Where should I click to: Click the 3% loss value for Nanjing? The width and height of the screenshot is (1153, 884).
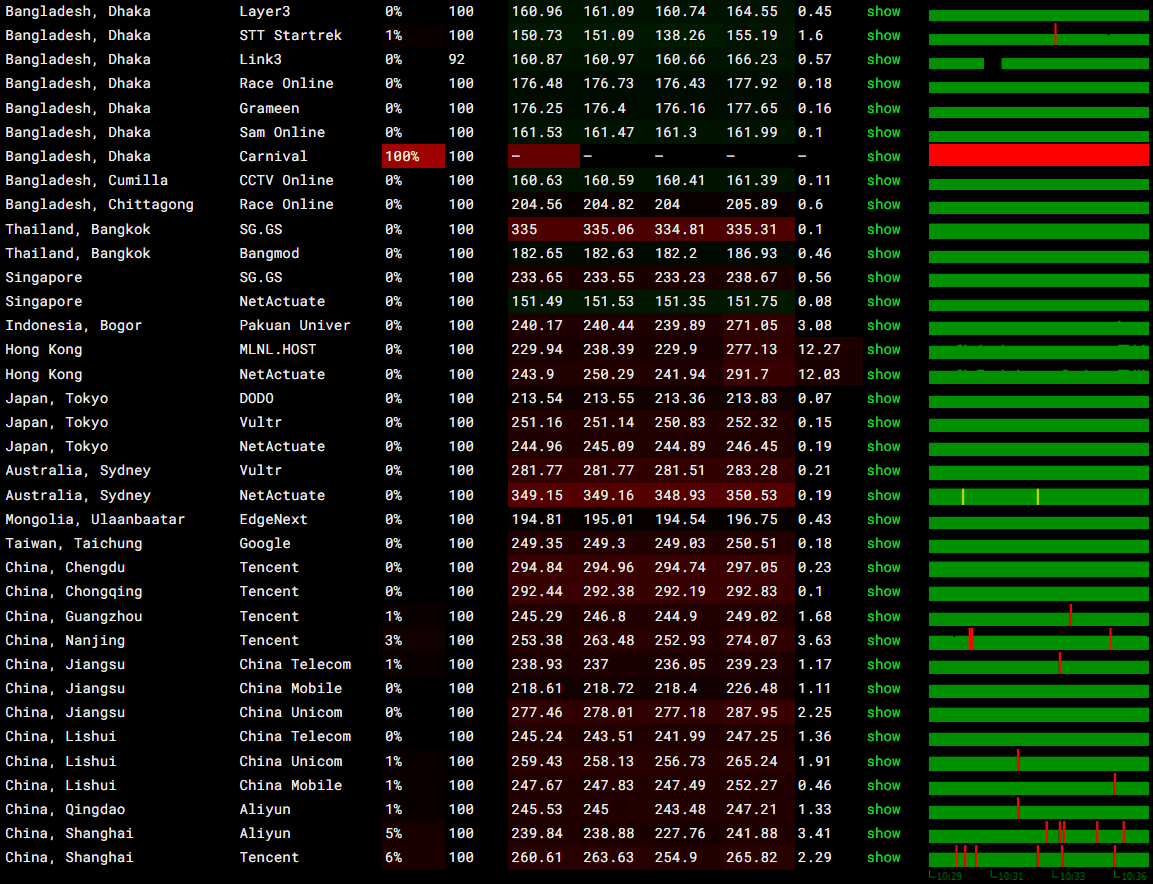[393, 641]
